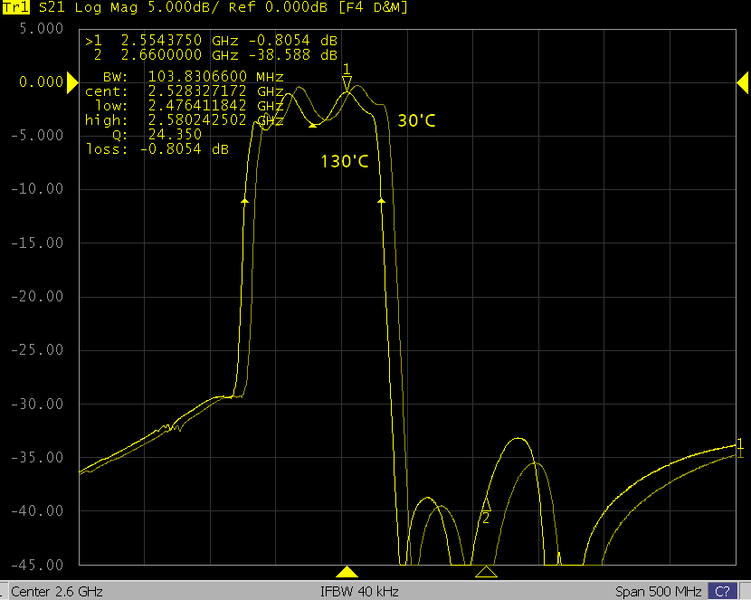Click the high cutoff bandwidth arrow on trace
Screen dimensions: 751x600
point(381,200)
